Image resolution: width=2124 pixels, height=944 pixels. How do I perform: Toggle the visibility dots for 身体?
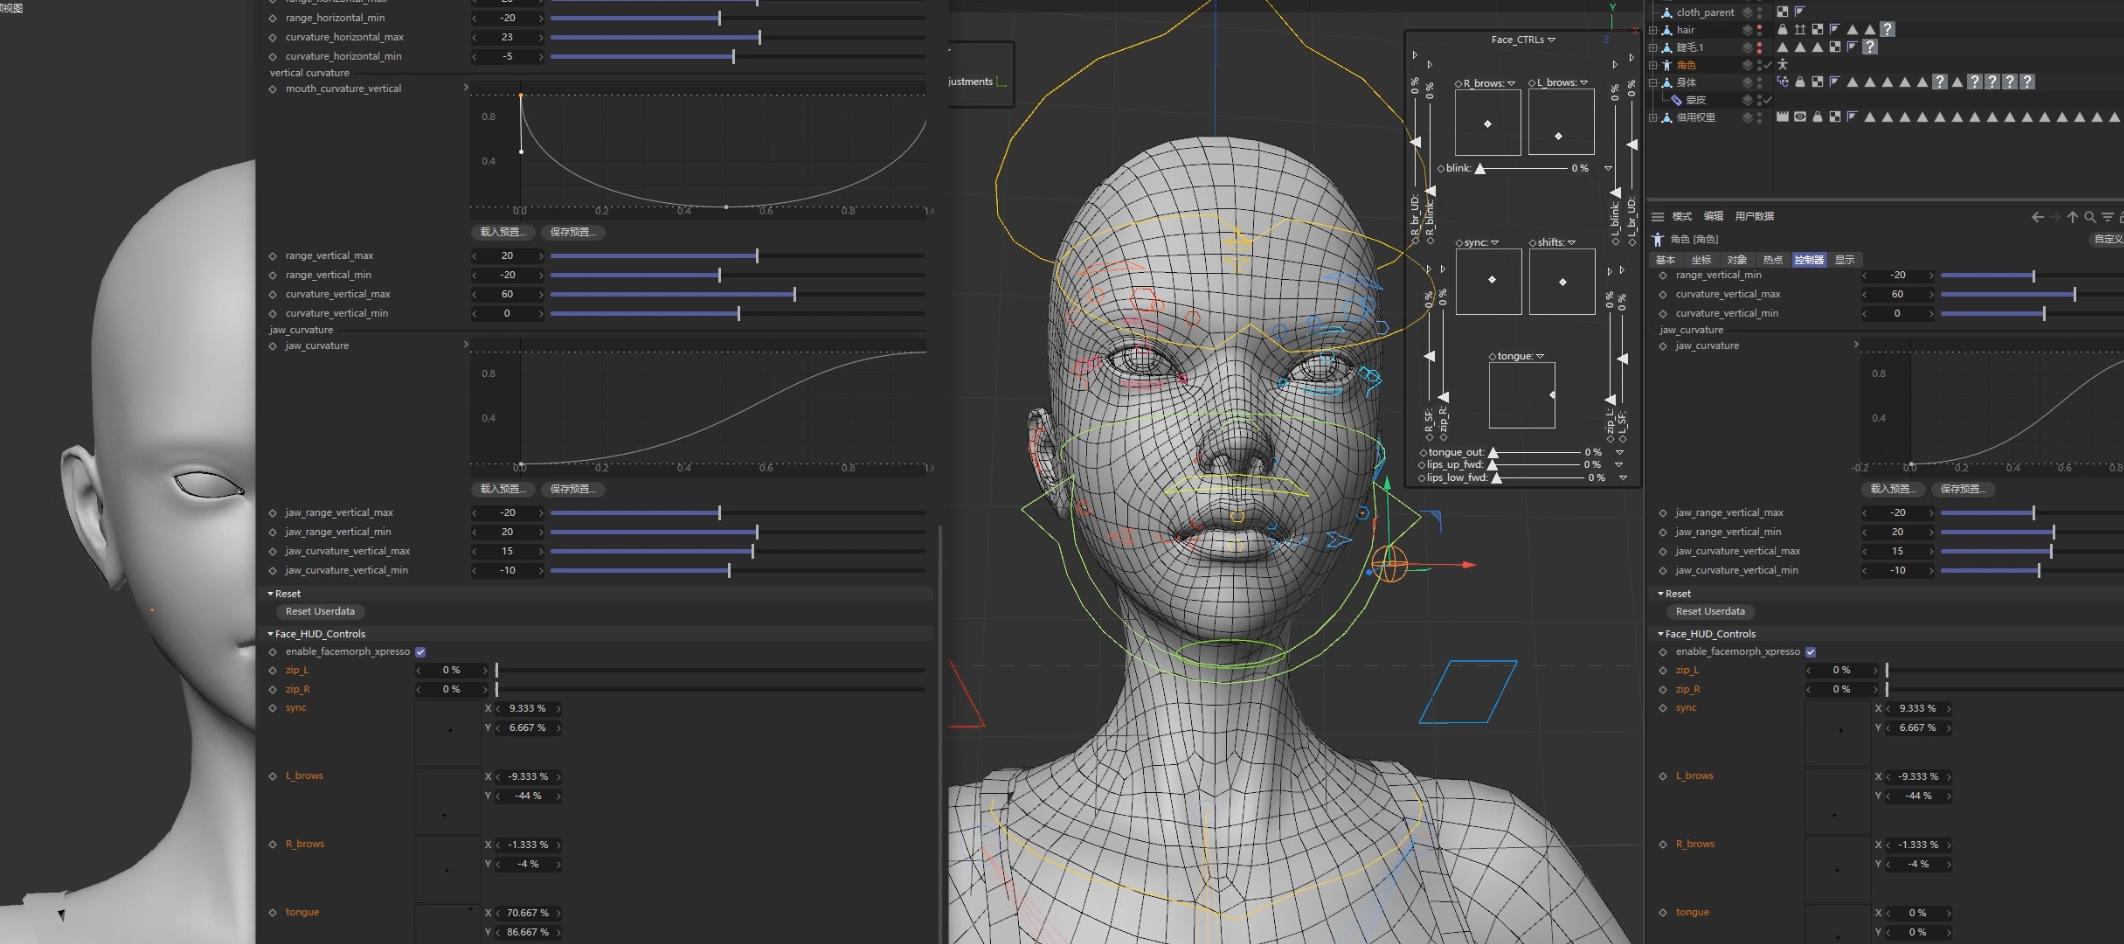[x=1760, y=82]
